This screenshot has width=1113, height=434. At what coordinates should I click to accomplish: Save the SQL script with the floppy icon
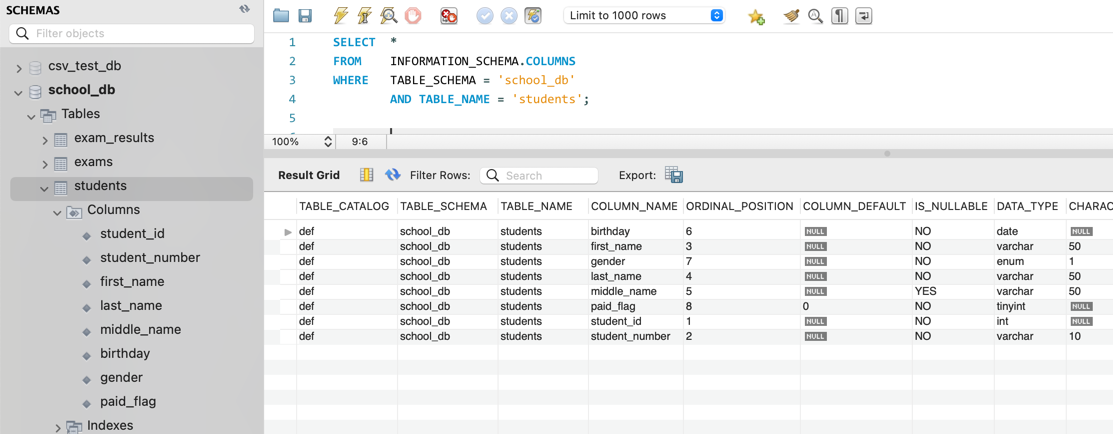[x=305, y=16]
